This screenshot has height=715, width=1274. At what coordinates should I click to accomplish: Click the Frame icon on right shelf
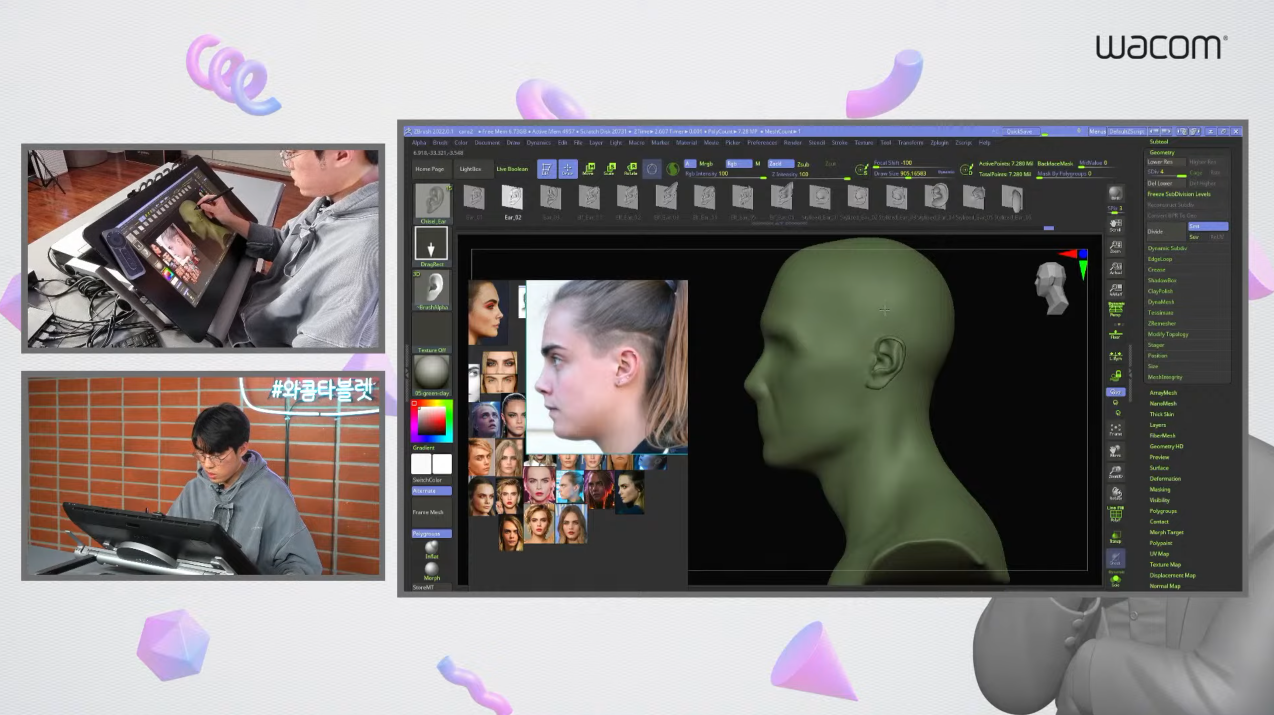click(1116, 430)
